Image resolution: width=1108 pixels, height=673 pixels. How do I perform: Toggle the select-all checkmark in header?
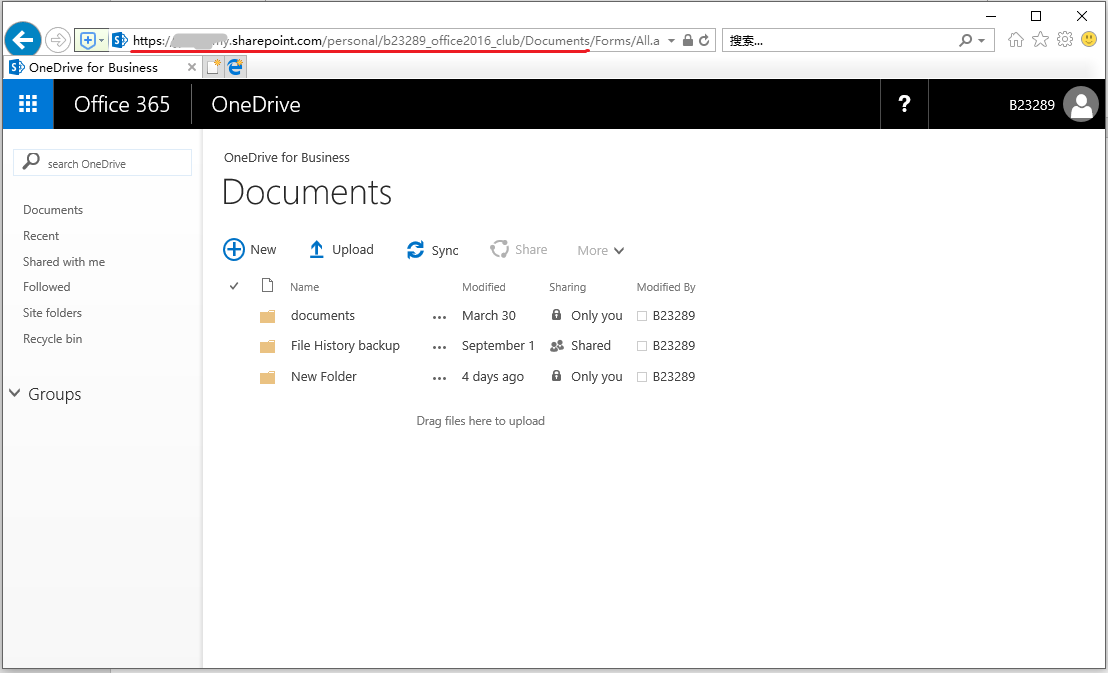[234, 286]
